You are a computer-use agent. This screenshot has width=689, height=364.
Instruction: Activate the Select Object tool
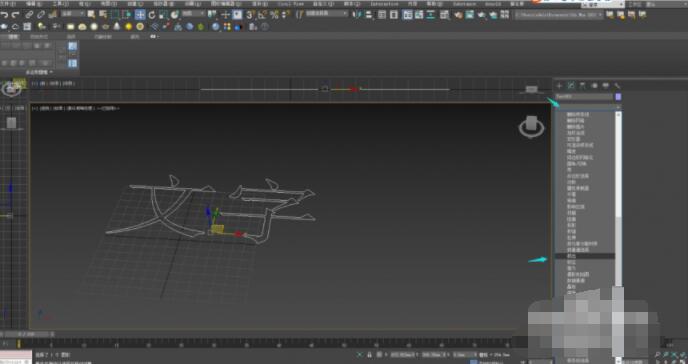91,15
